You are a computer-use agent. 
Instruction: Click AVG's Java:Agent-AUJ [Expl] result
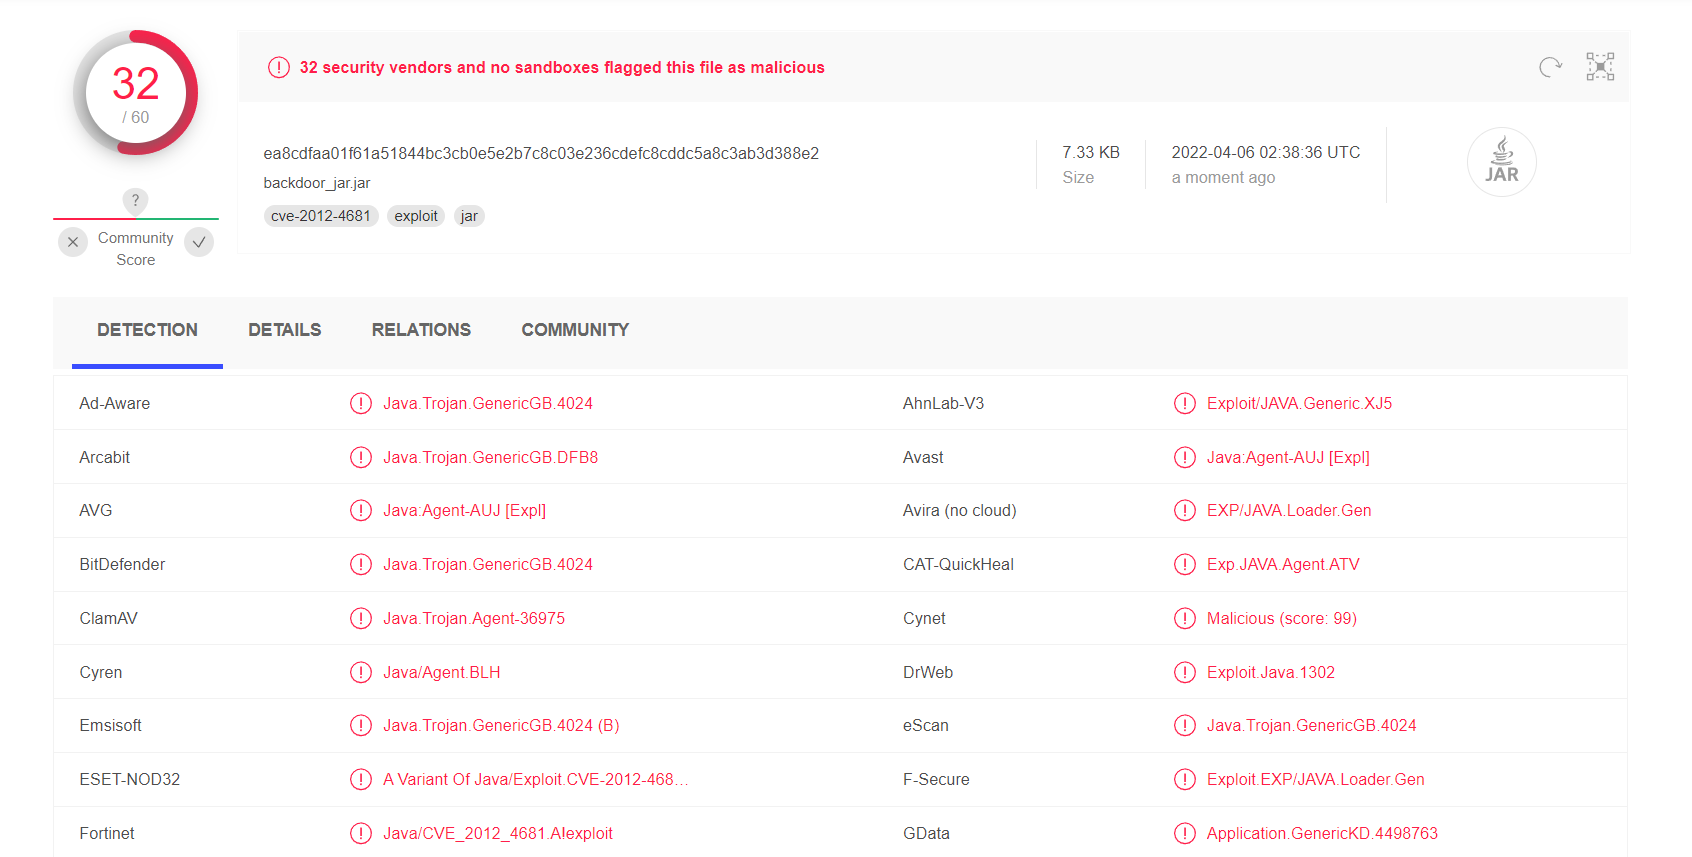click(x=465, y=510)
